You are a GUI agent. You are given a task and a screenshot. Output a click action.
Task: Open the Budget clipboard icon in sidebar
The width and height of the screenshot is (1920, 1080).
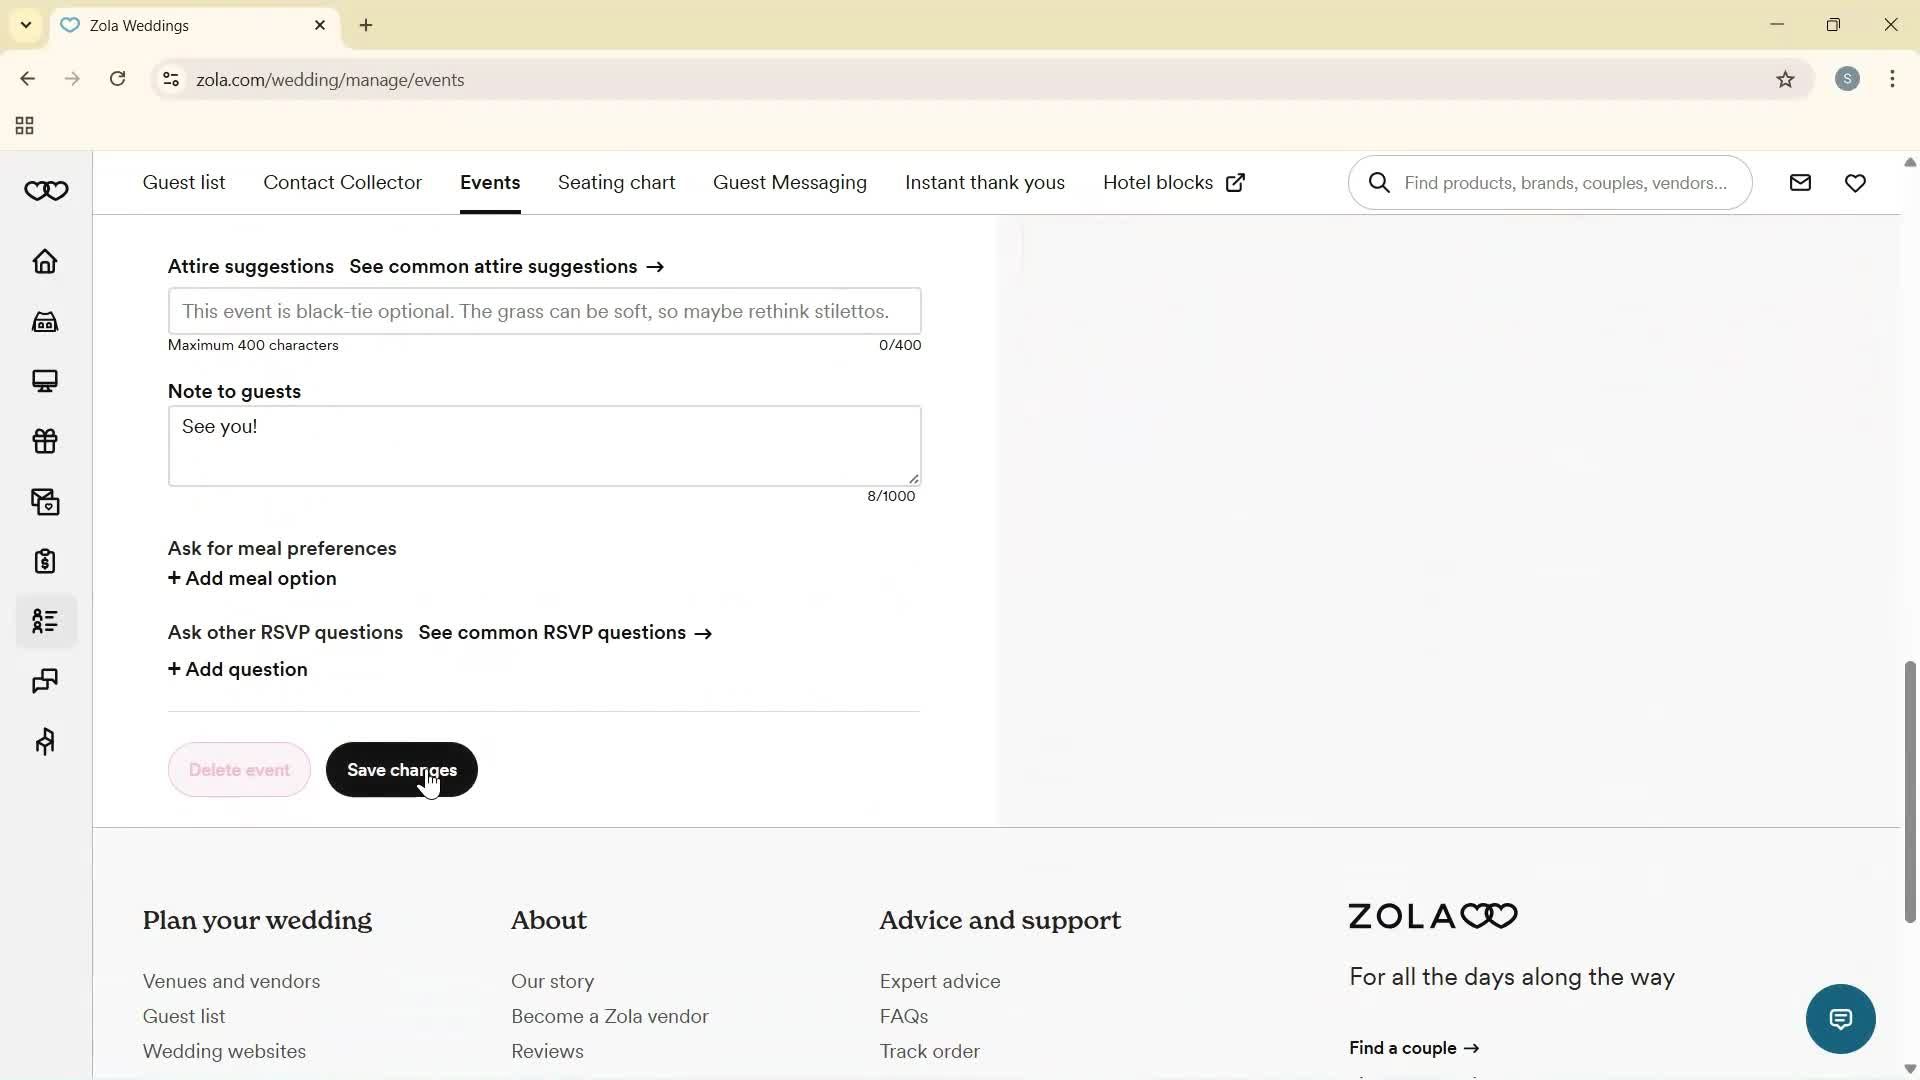[45, 561]
